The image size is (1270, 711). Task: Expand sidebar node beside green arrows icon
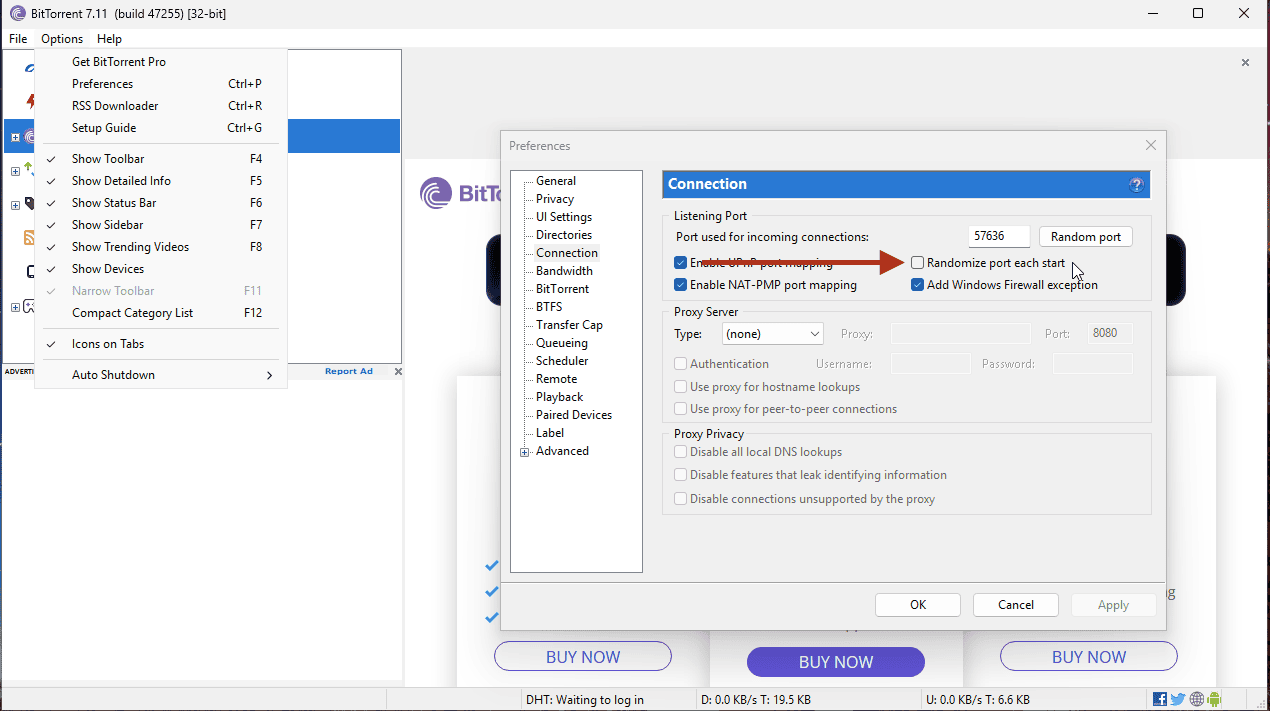[x=15, y=171]
